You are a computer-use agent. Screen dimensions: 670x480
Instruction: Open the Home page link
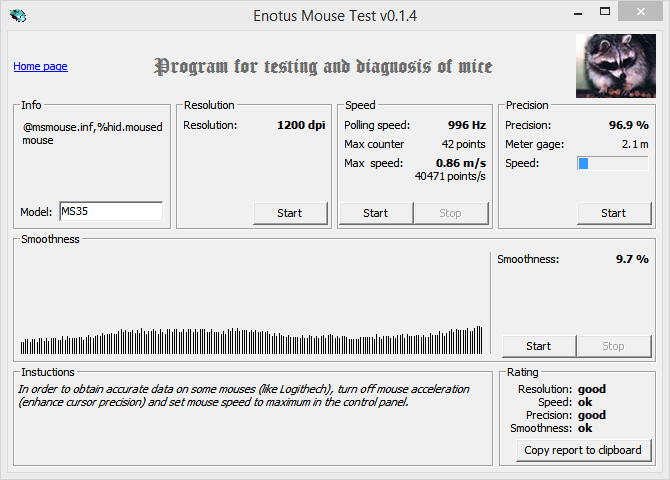point(40,66)
